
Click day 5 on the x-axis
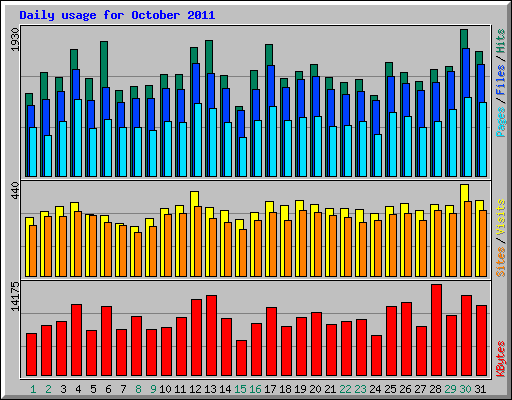(x=93, y=389)
